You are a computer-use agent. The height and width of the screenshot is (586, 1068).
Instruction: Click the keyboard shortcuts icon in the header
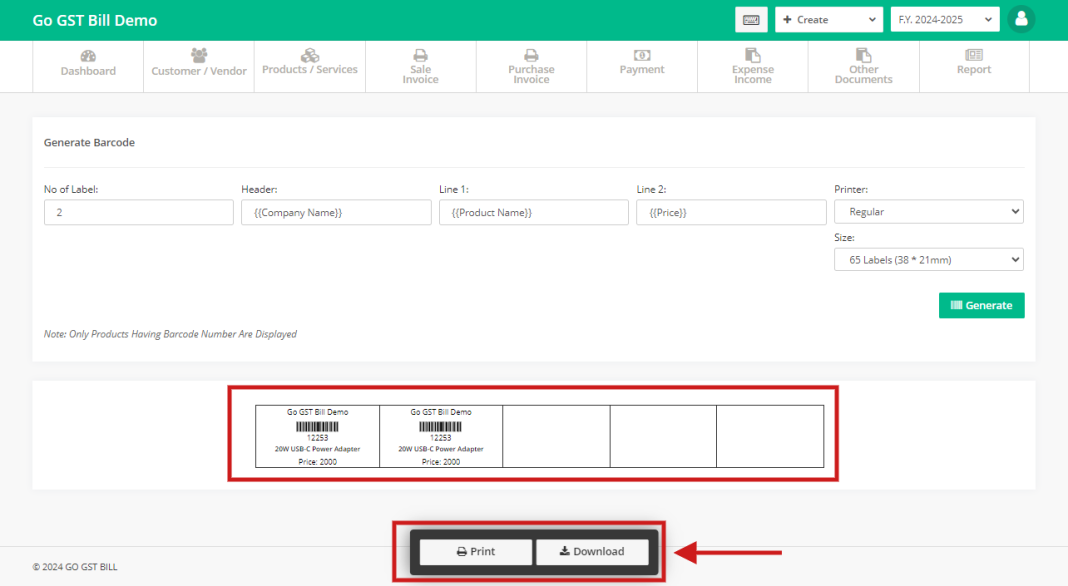[x=751, y=19]
